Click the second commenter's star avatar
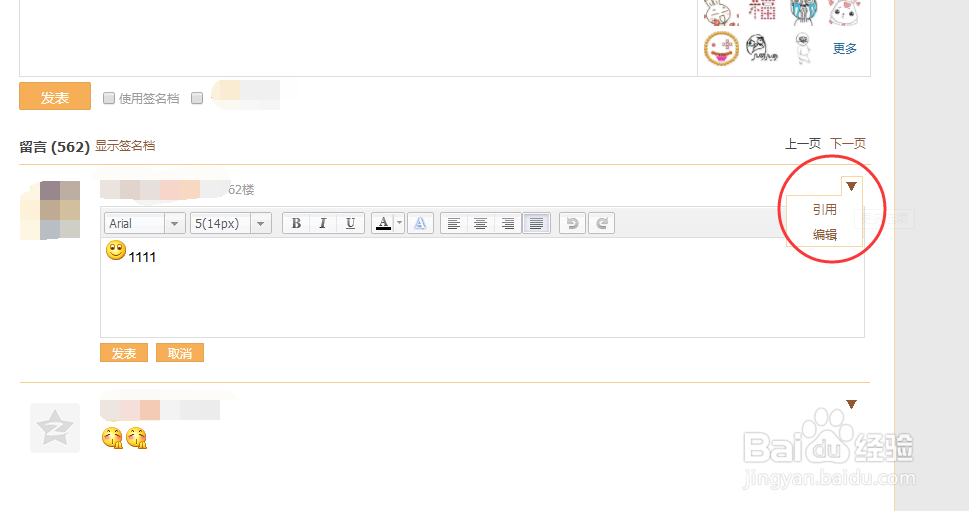969x511 pixels. pos(55,428)
